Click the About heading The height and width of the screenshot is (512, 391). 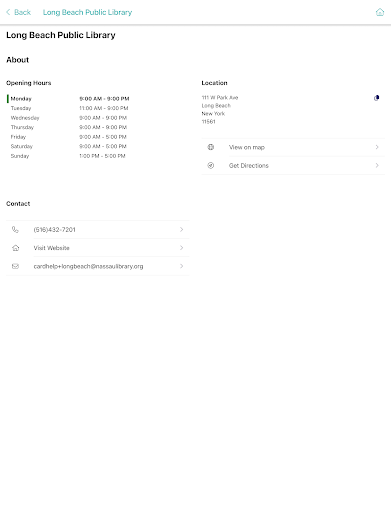18,60
